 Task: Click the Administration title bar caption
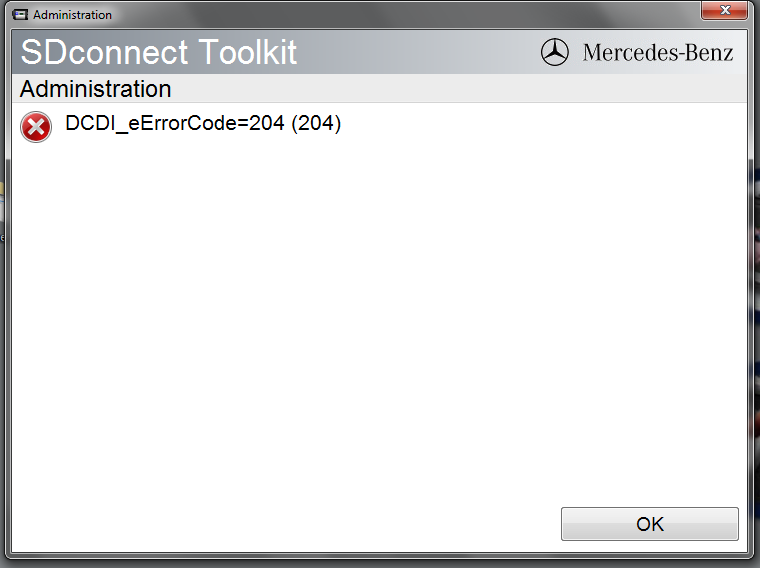coord(72,15)
